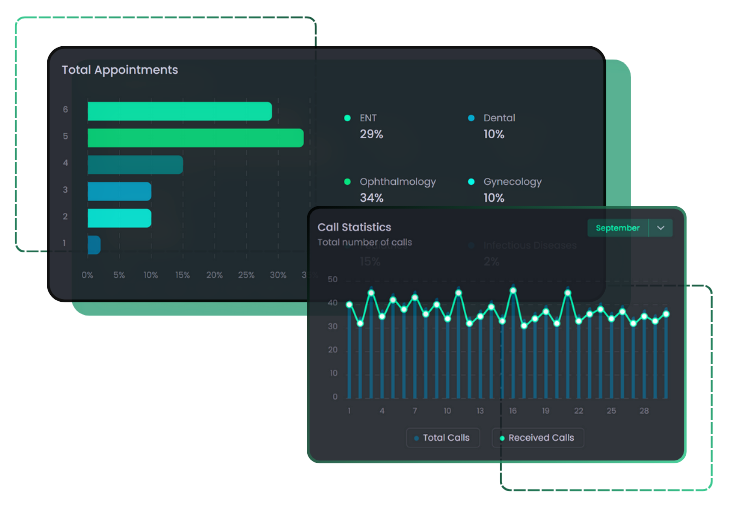Click the green dot beside ENT
This screenshot has height=525, width=754.
(347, 118)
